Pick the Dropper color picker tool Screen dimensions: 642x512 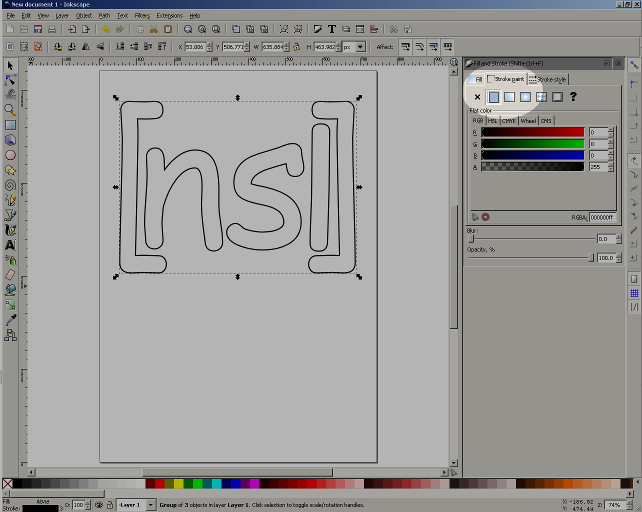point(10,319)
